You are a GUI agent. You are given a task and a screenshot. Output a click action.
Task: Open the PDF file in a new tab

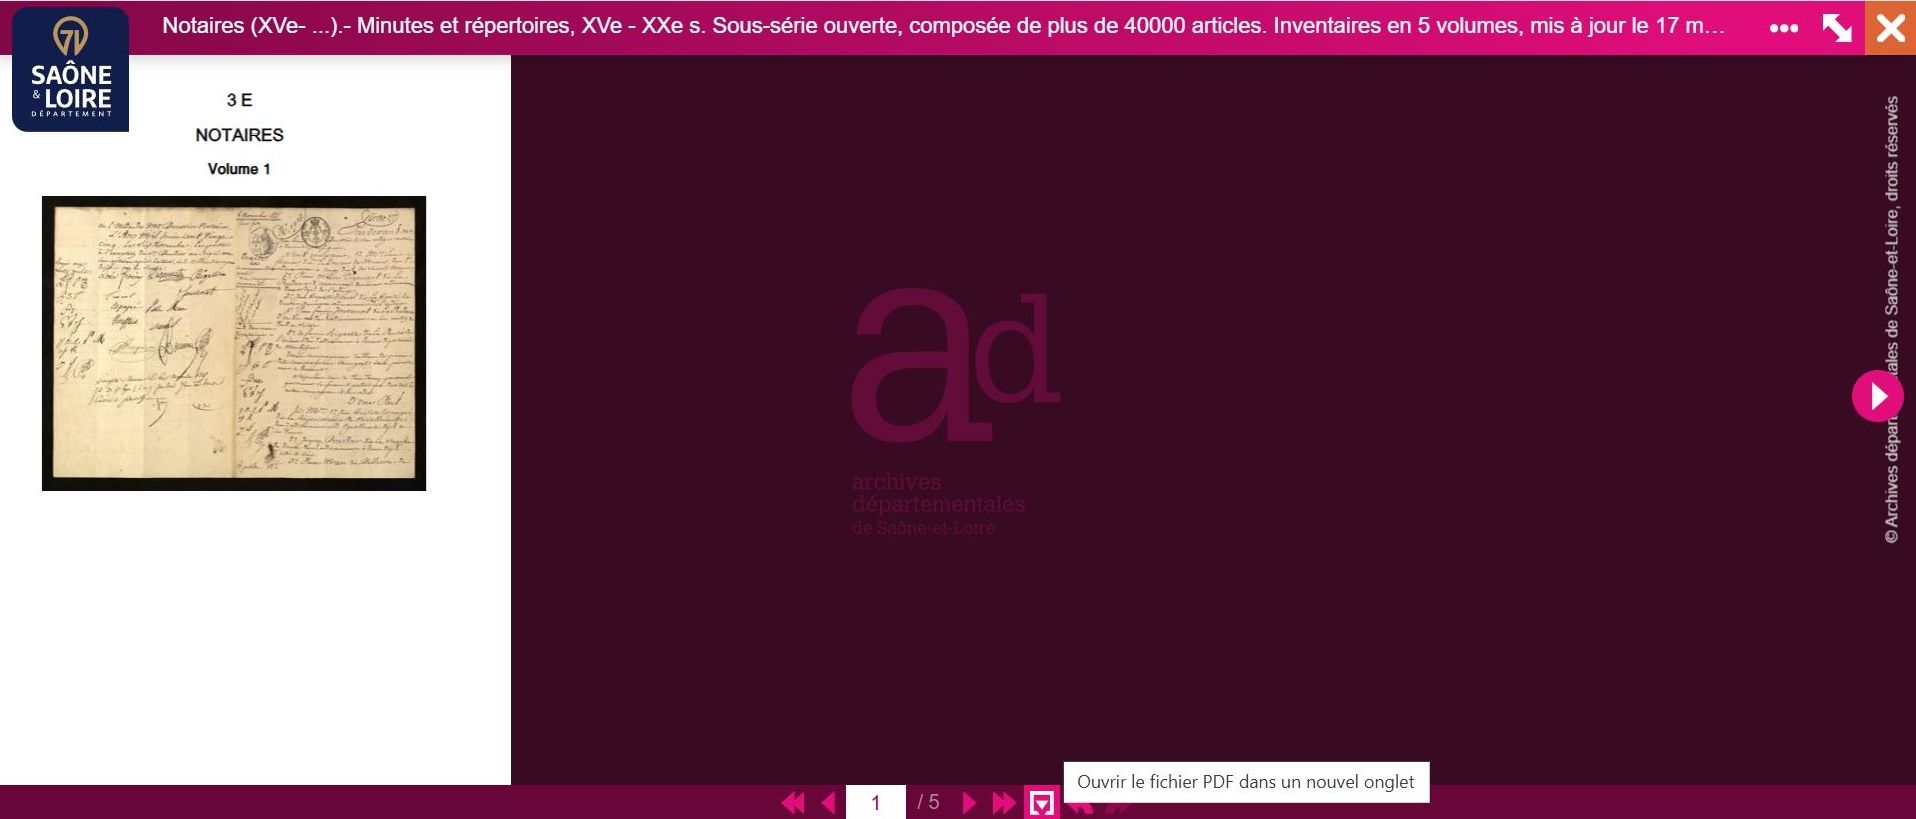pos(1042,803)
